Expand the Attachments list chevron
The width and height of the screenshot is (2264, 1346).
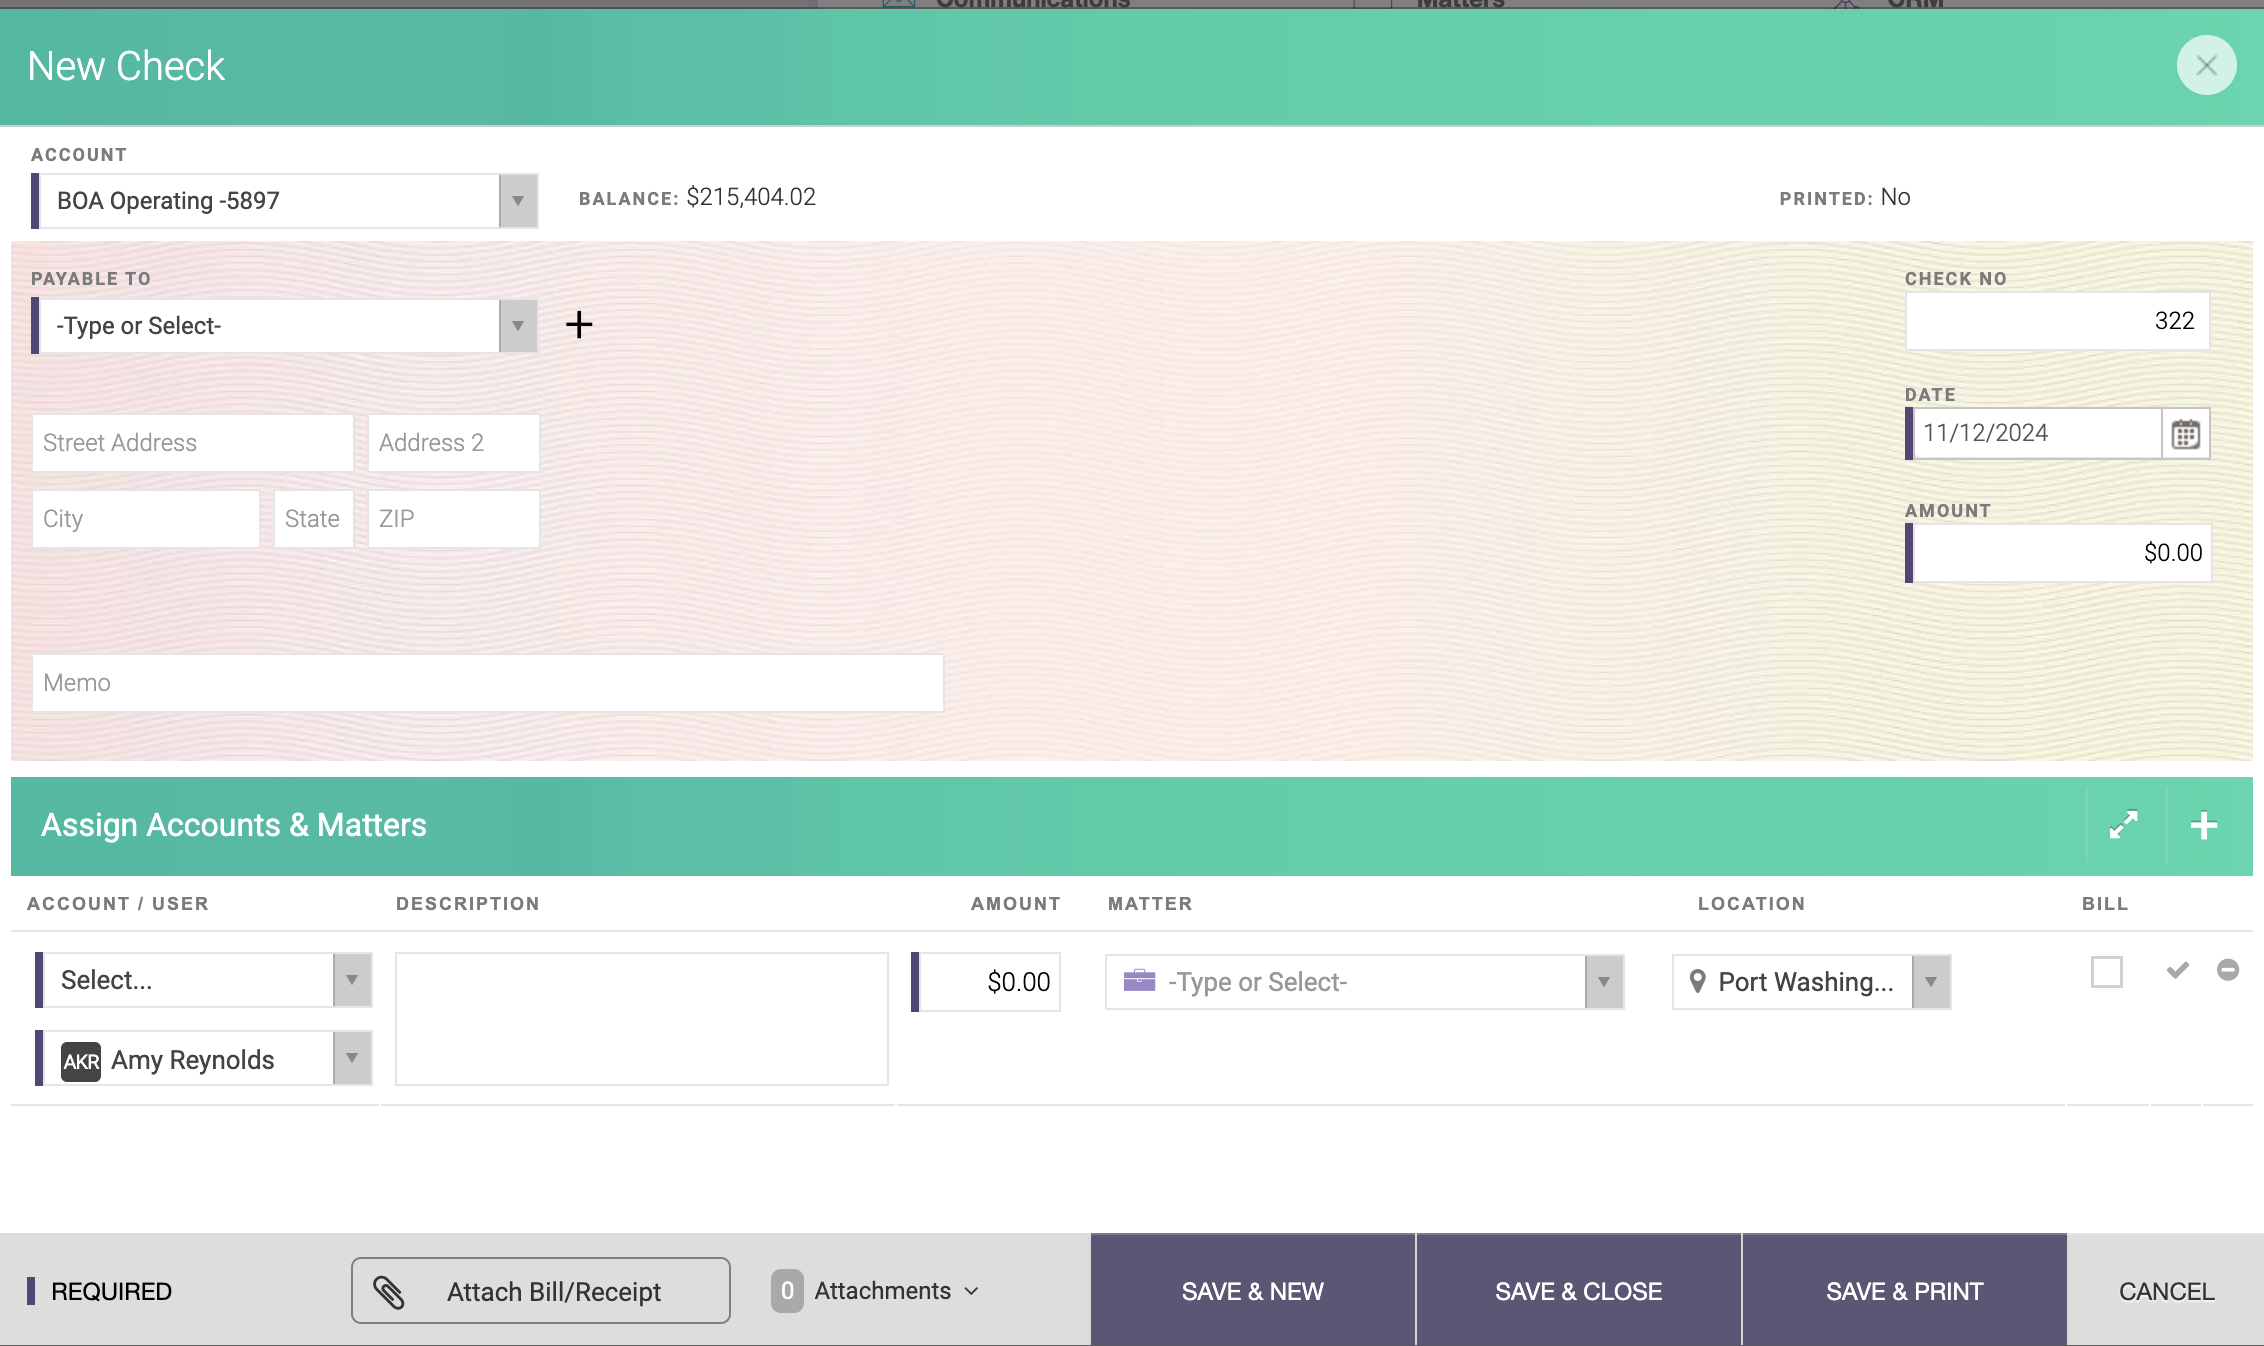971,1291
